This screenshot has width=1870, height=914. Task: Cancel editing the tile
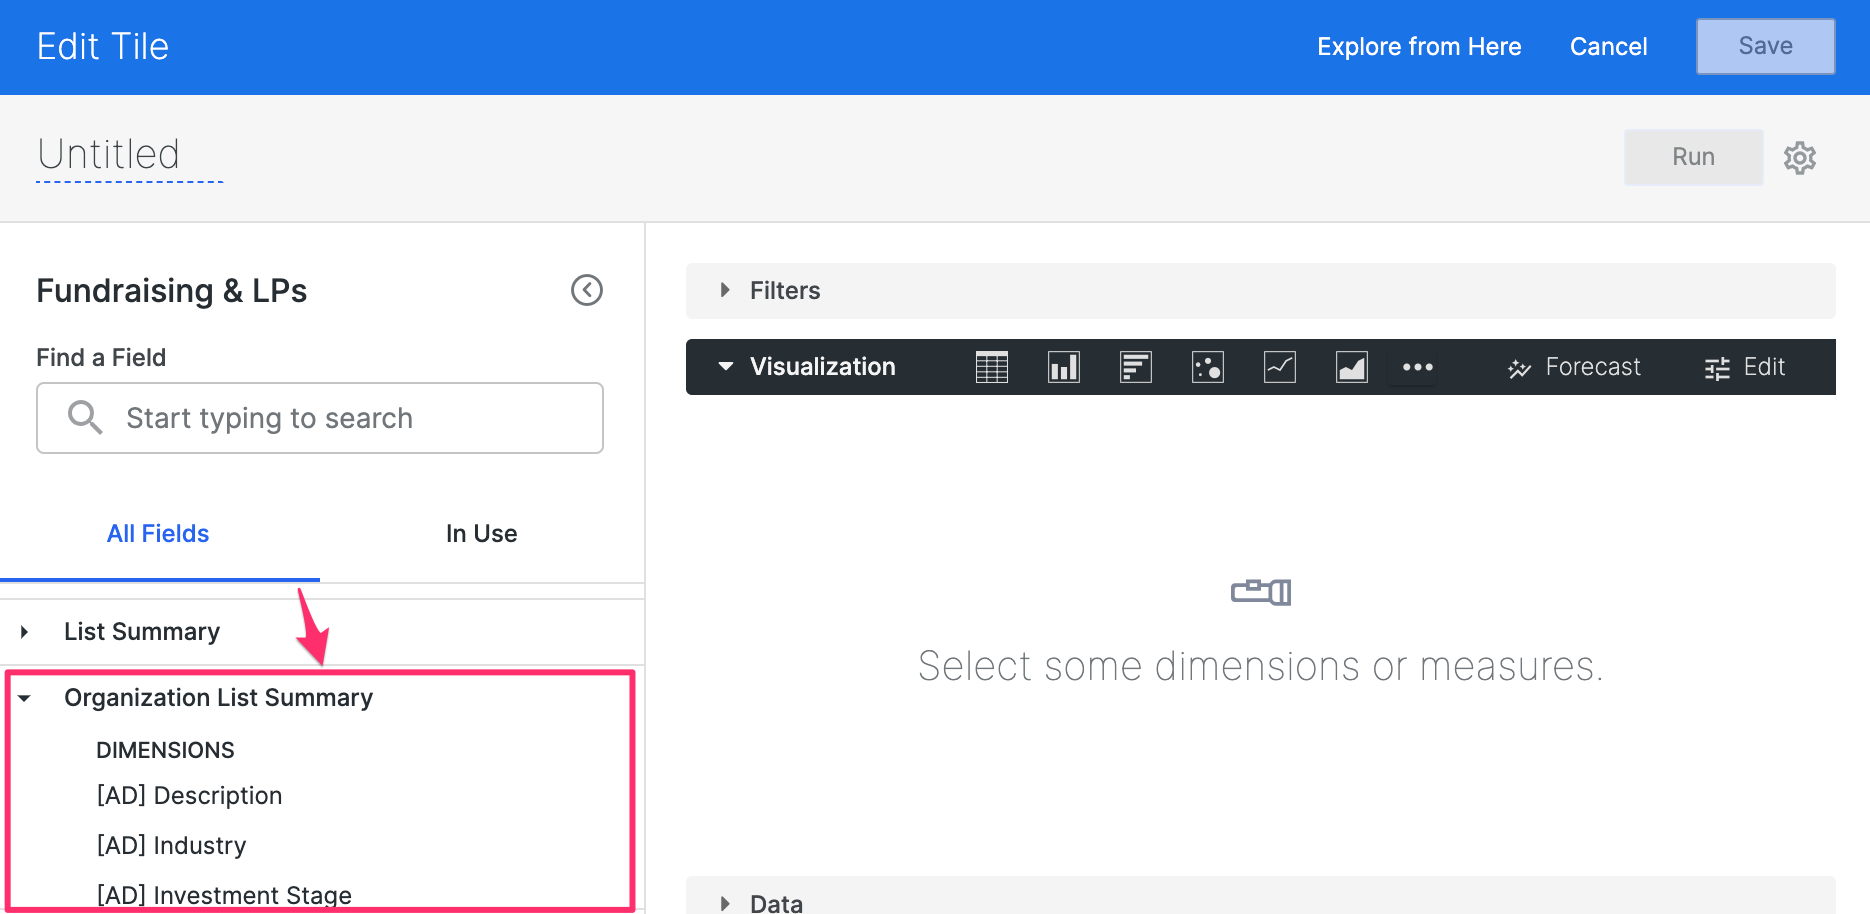[x=1607, y=46]
